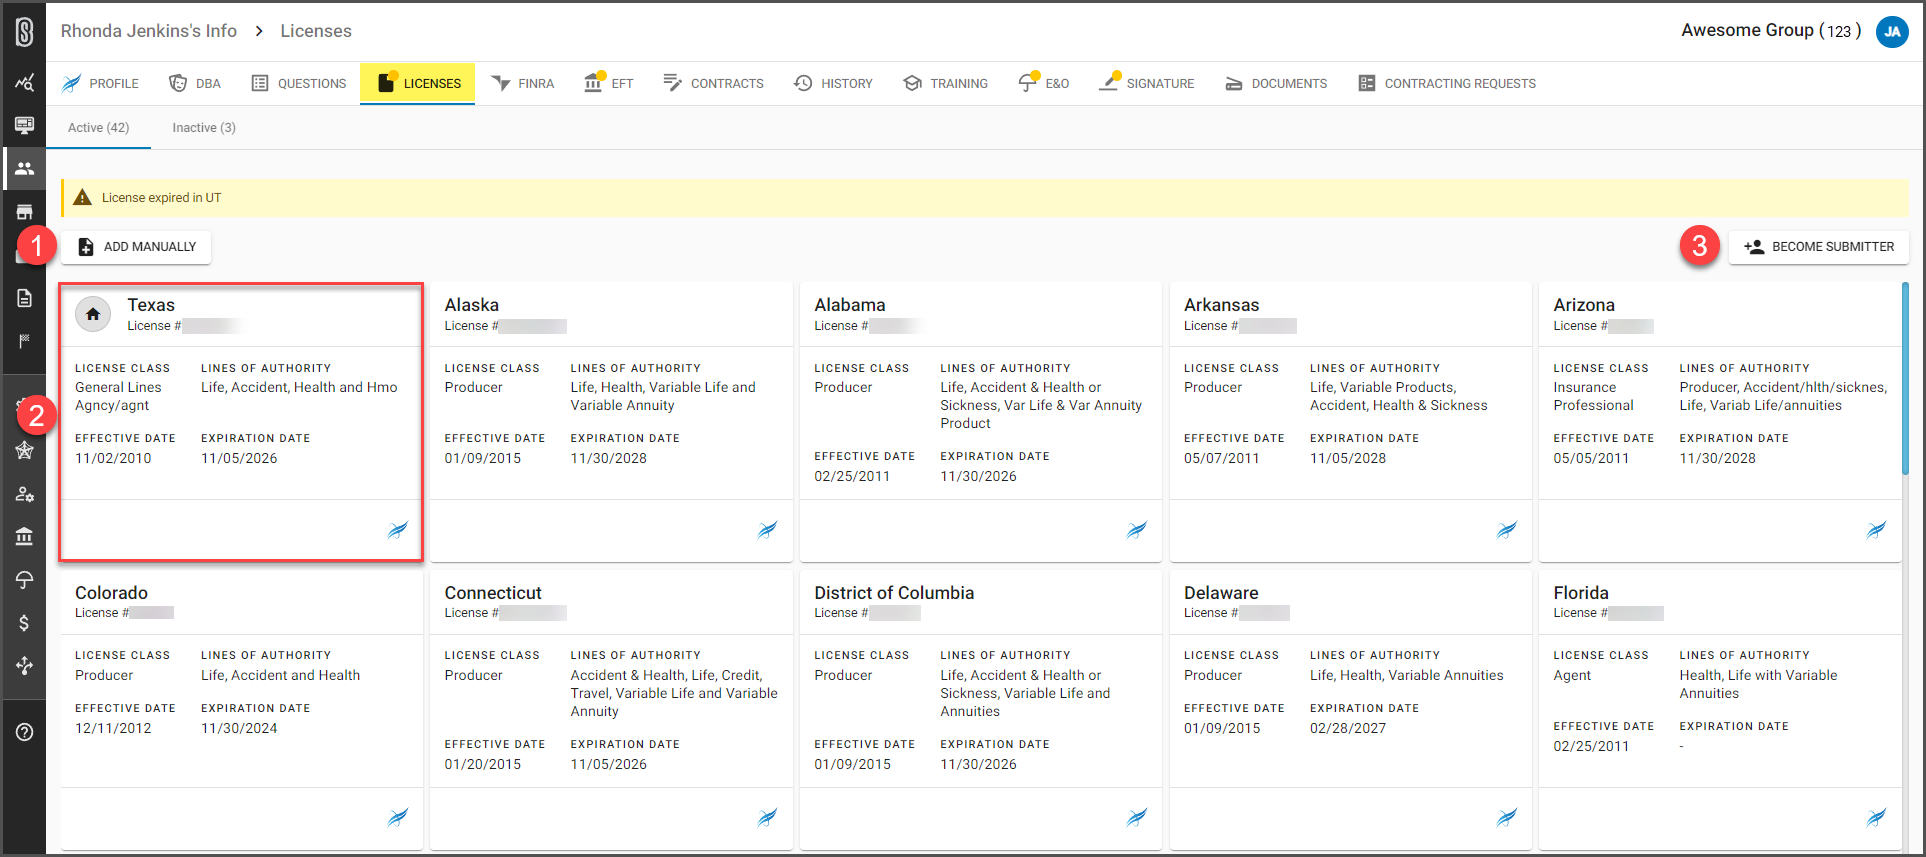
Task: Open the umbrella sidebar icon
Action: point(24,580)
